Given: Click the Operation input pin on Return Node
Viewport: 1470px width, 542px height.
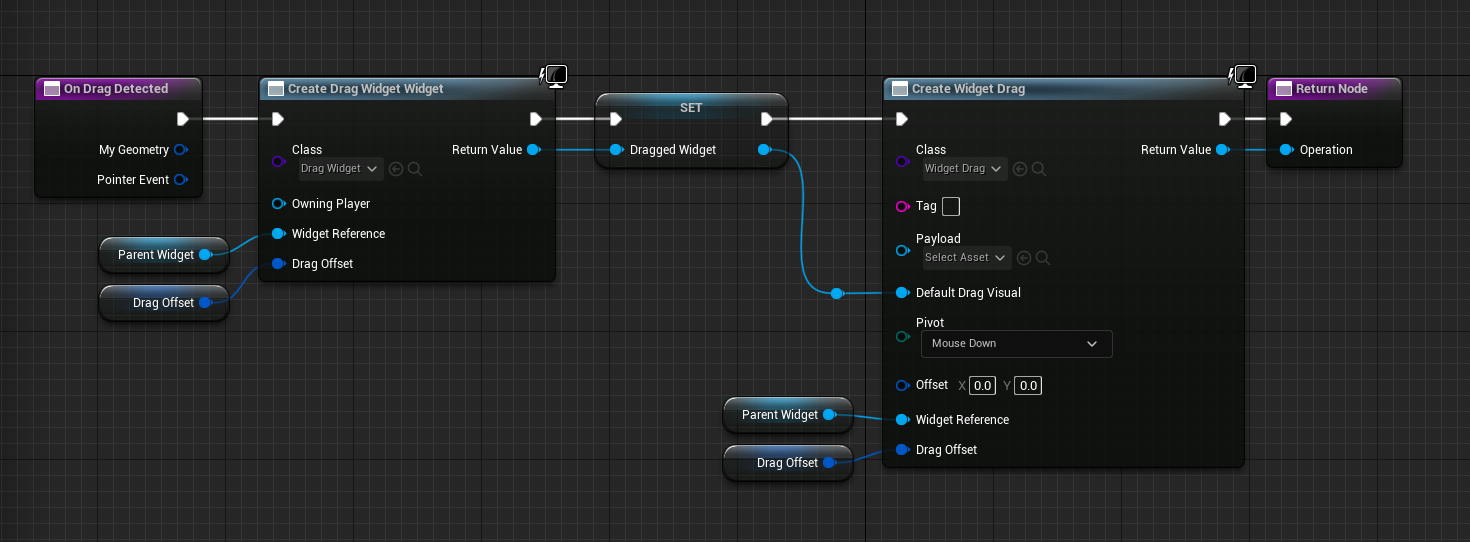Looking at the screenshot, I should coord(1286,150).
